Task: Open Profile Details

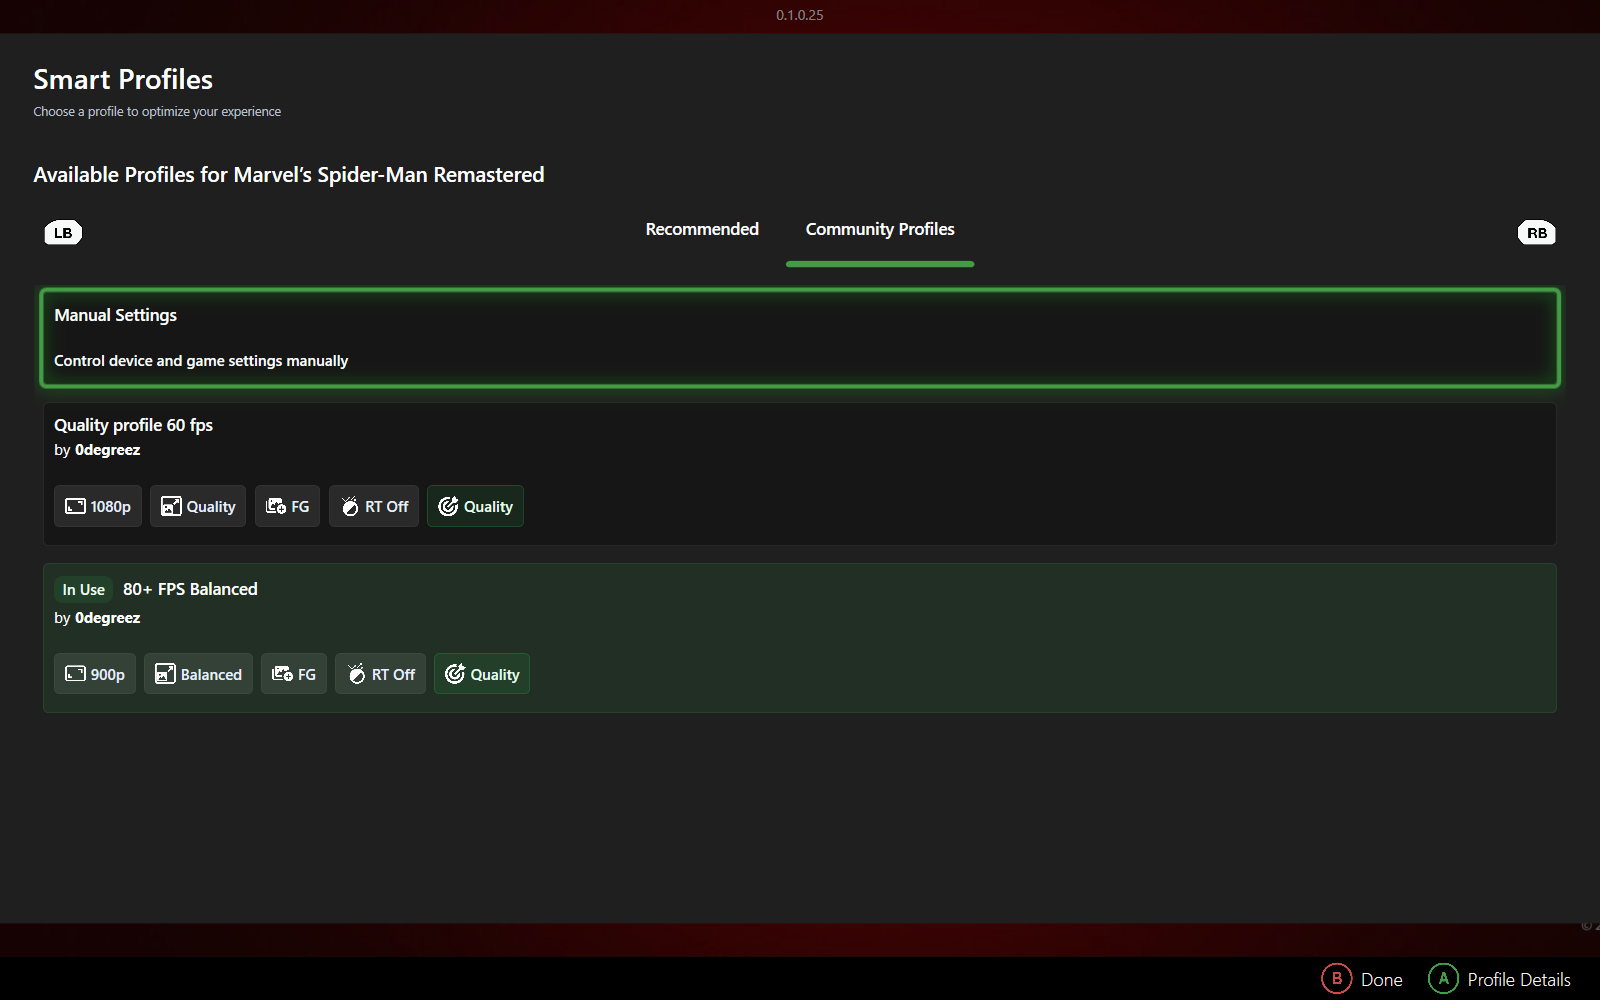Action: click(1498, 979)
